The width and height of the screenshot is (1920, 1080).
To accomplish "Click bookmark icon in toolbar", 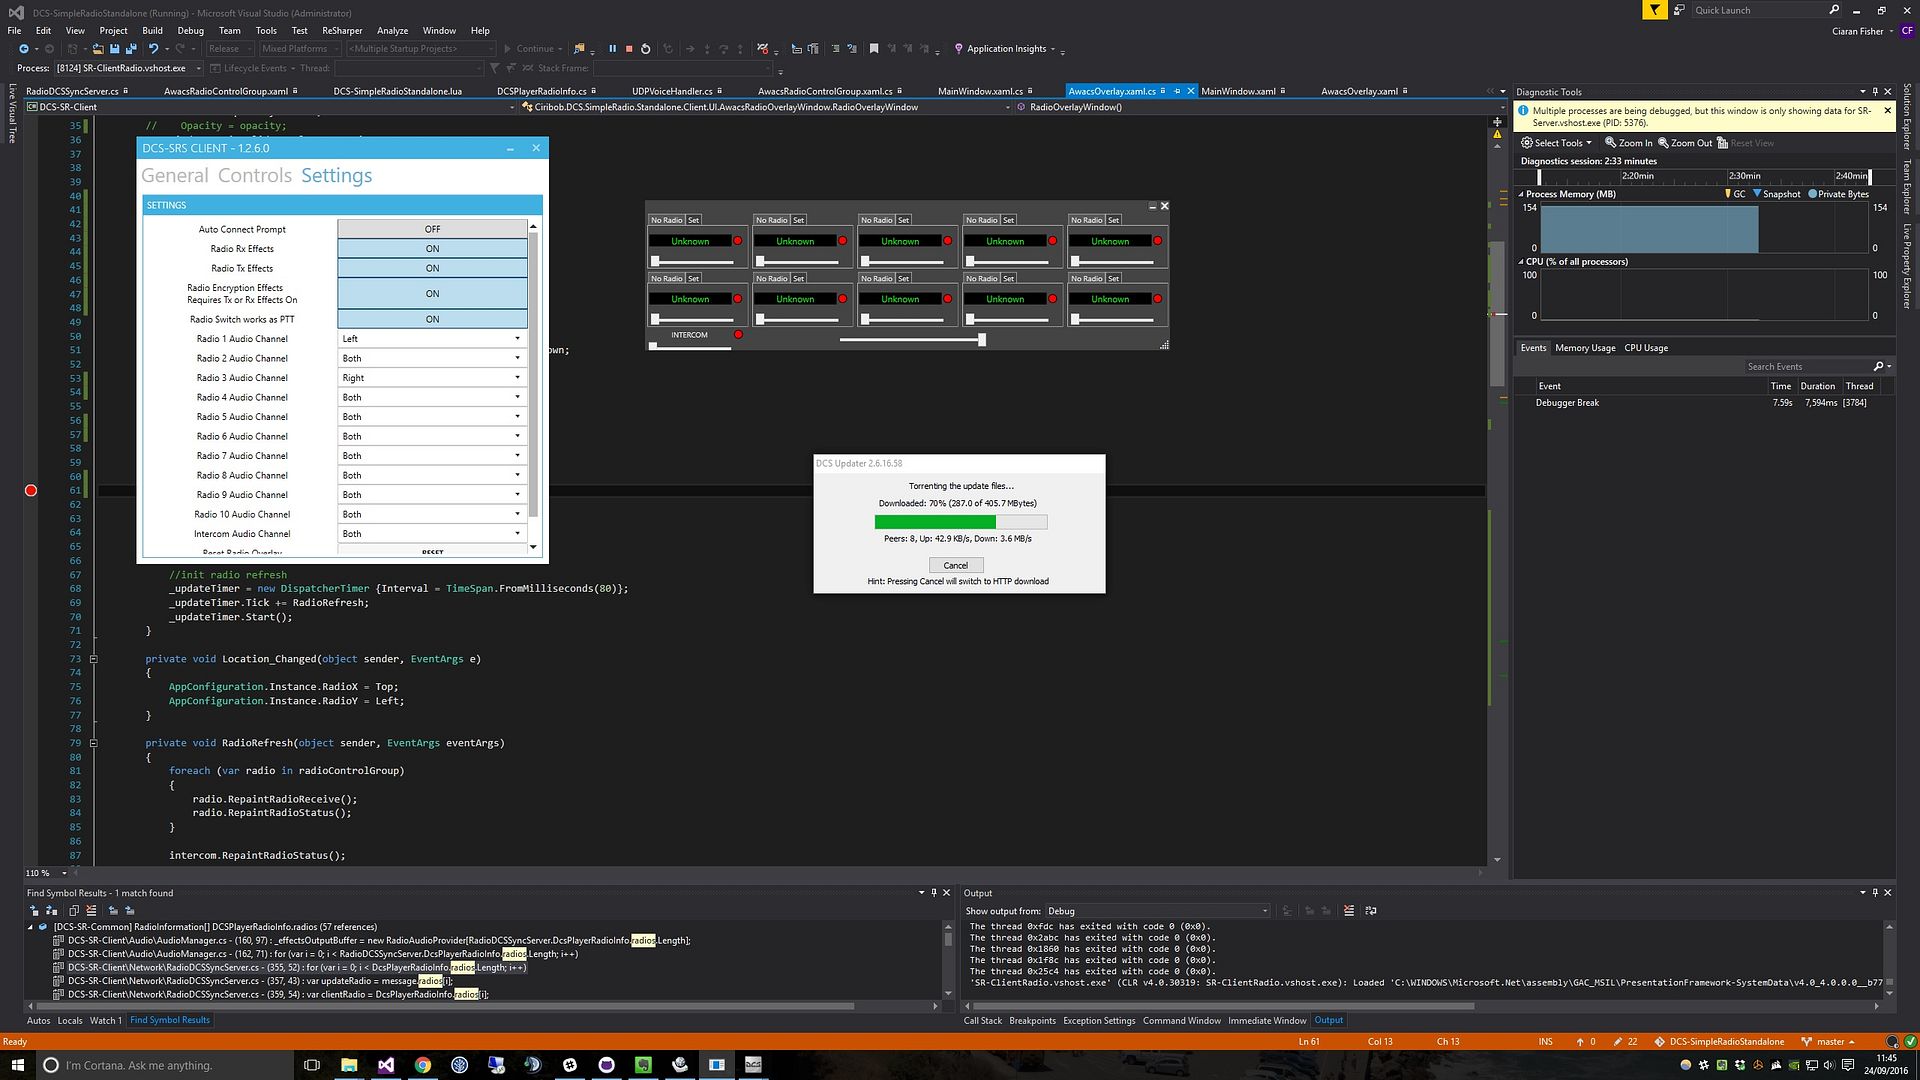I will pyautogui.click(x=874, y=48).
